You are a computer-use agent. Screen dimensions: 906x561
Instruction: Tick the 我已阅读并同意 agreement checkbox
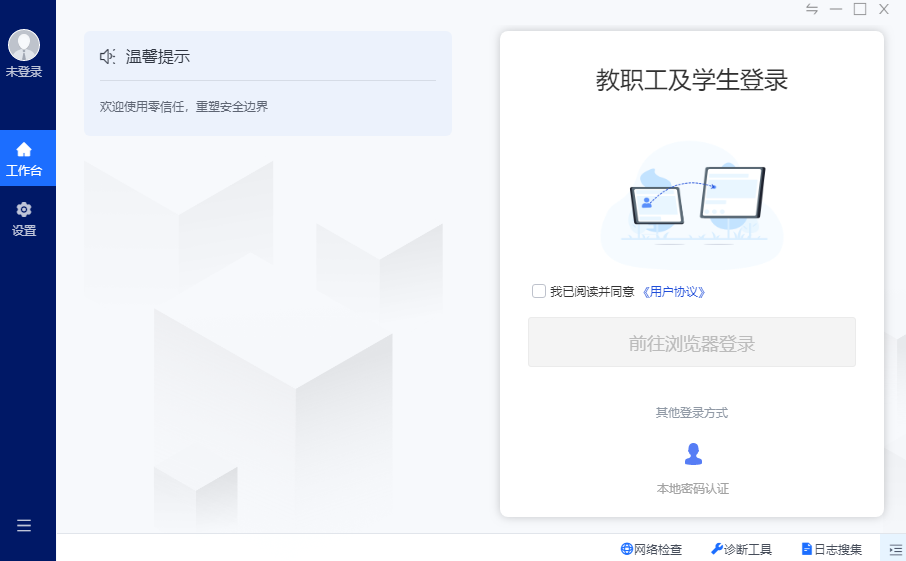(539, 291)
